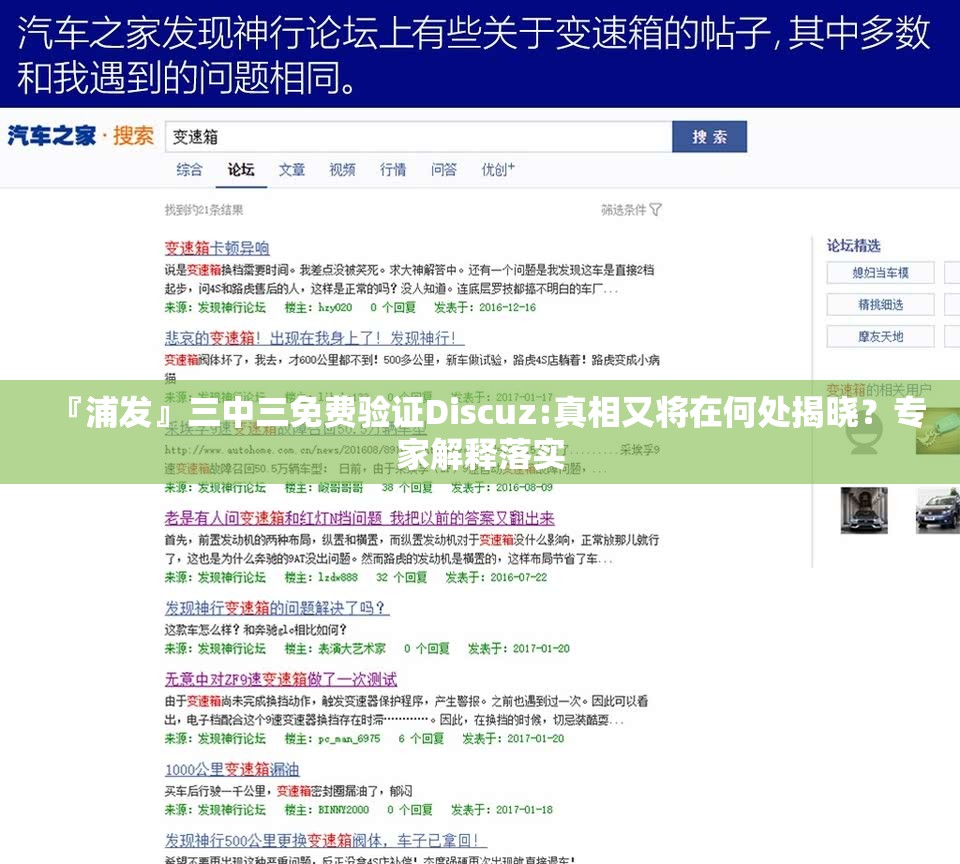Open the 文章 tab
This screenshot has width=960, height=864.
(291, 170)
